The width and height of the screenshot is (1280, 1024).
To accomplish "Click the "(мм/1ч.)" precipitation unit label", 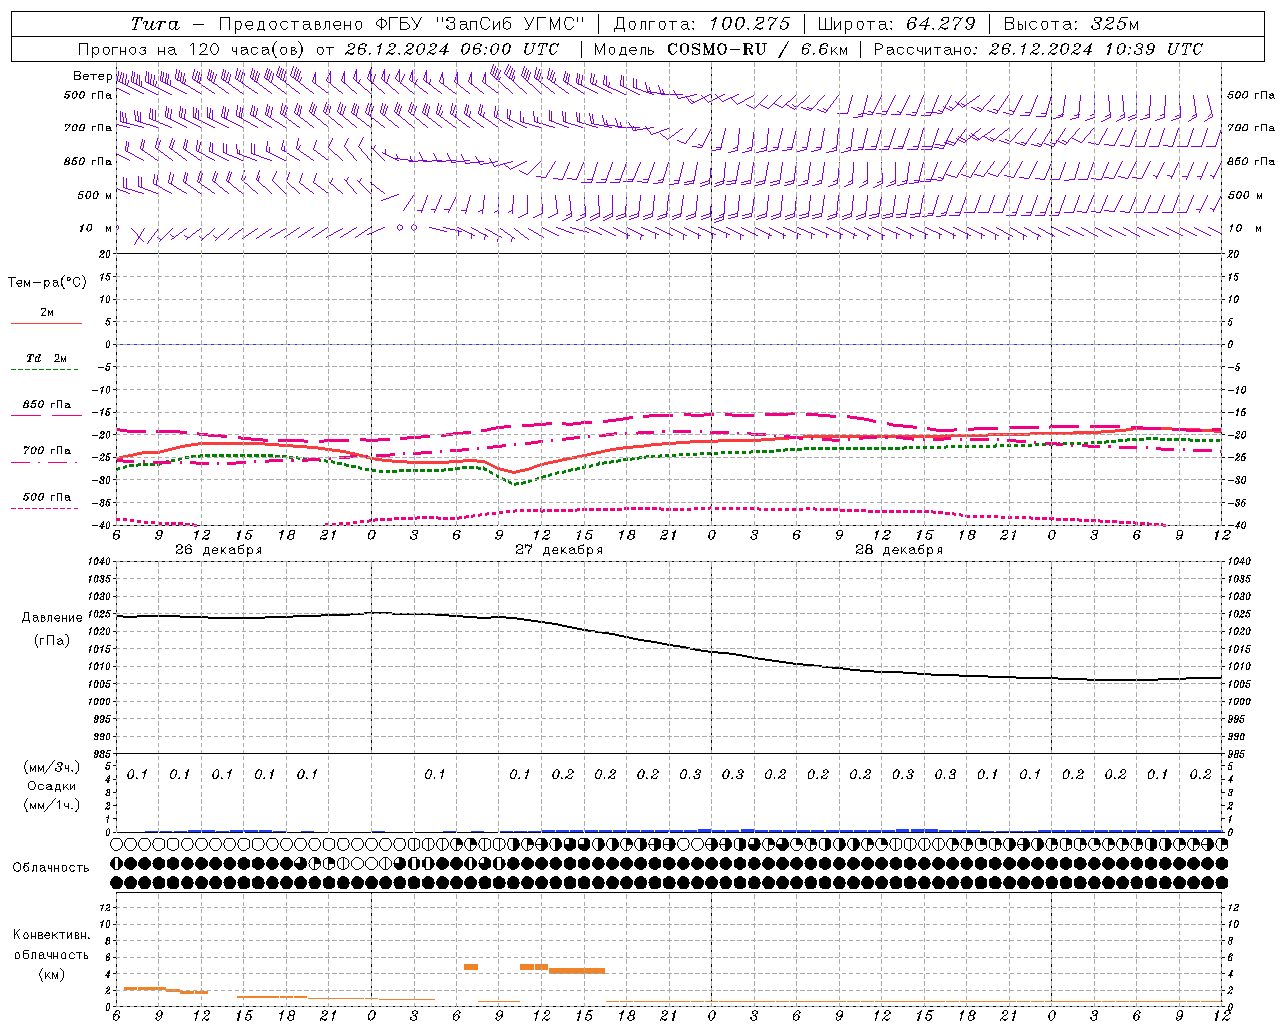I will click(x=51, y=805).
